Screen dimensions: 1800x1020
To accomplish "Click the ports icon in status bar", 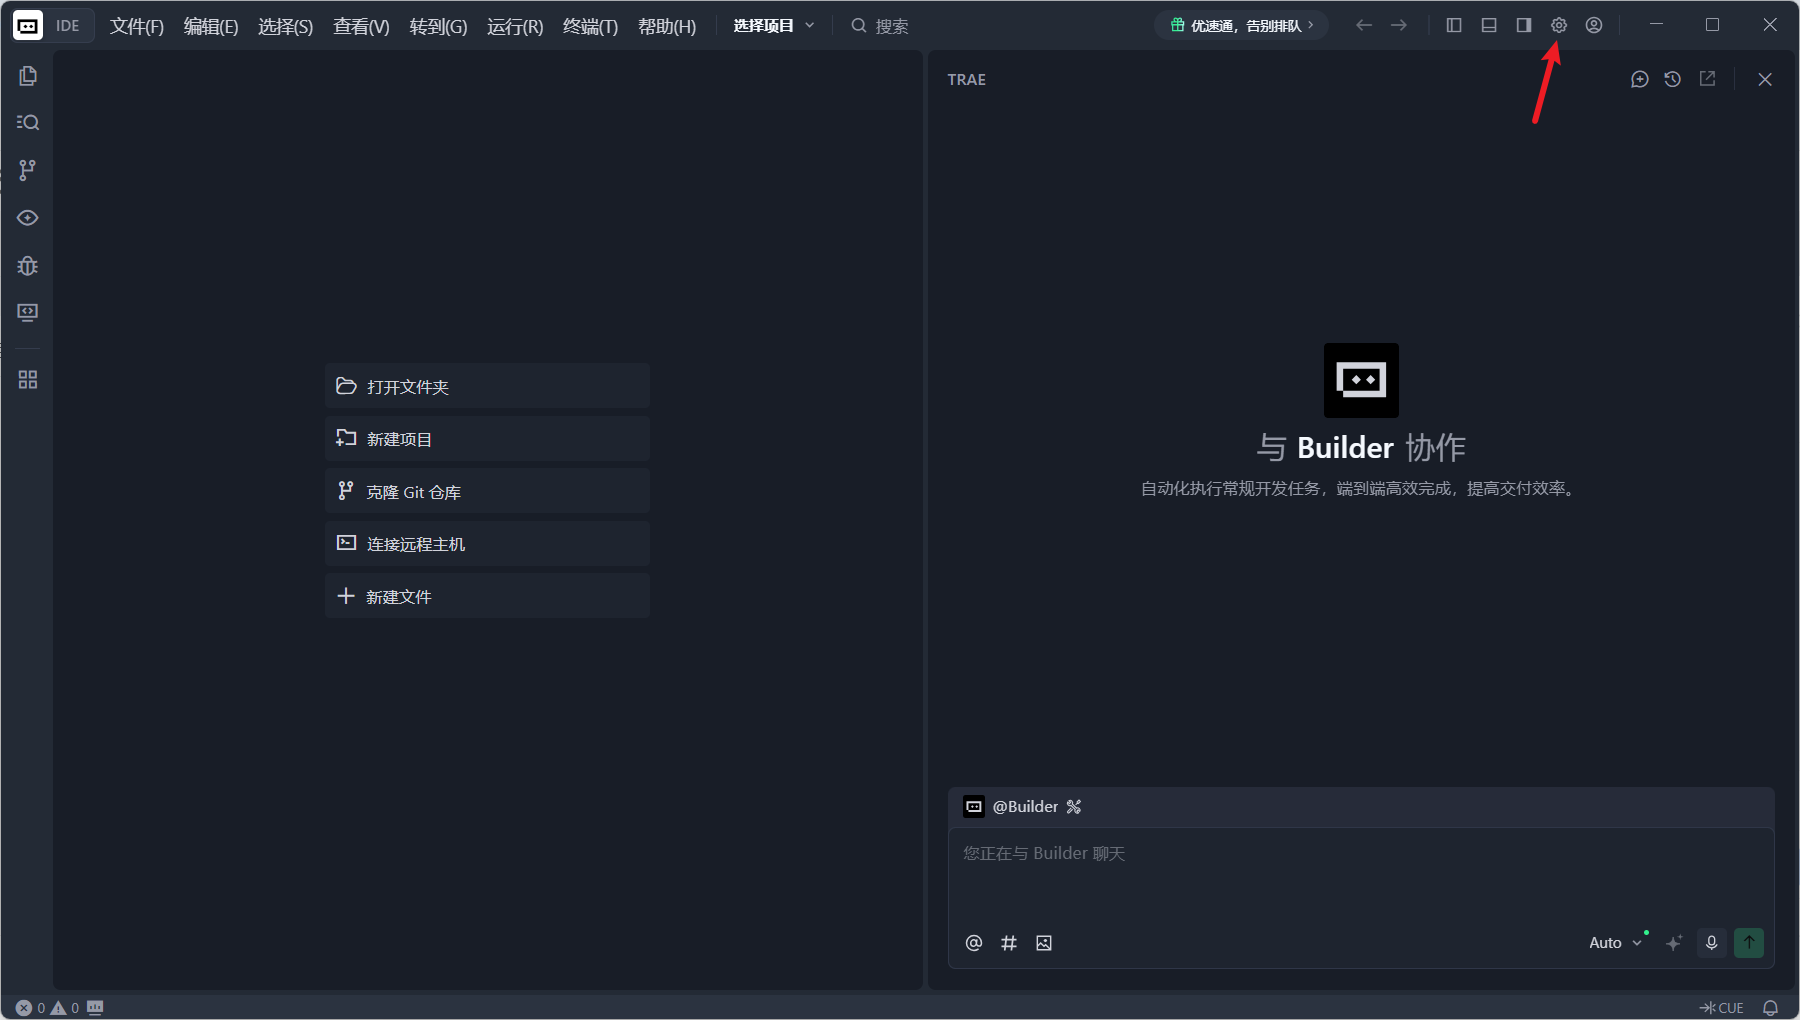I will 95,1008.
